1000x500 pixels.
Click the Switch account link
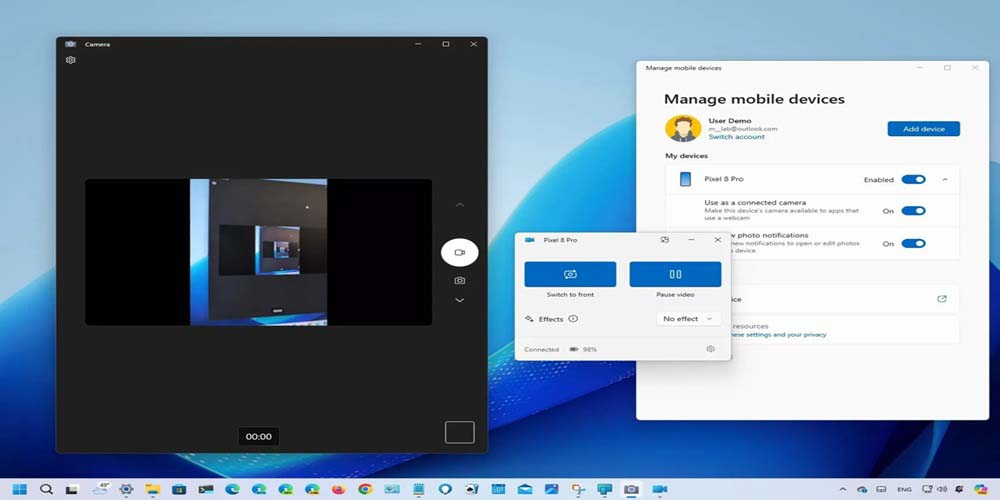pyautogui.click(x=736, y=137)
